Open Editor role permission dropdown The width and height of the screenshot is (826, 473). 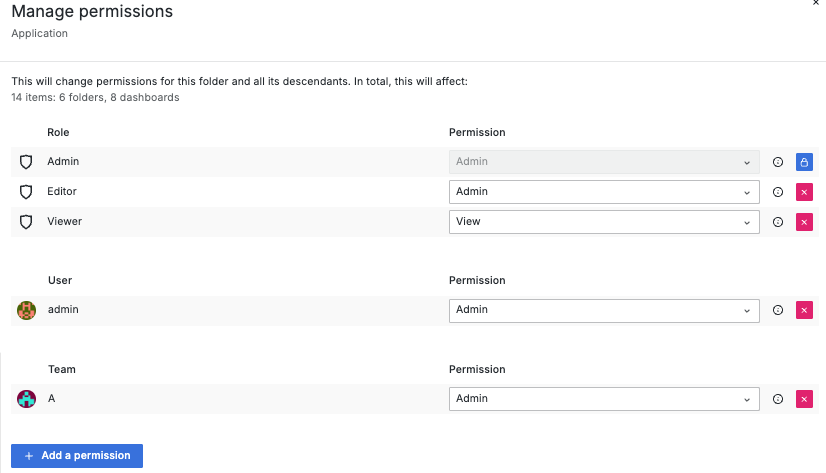click(603, 192)
